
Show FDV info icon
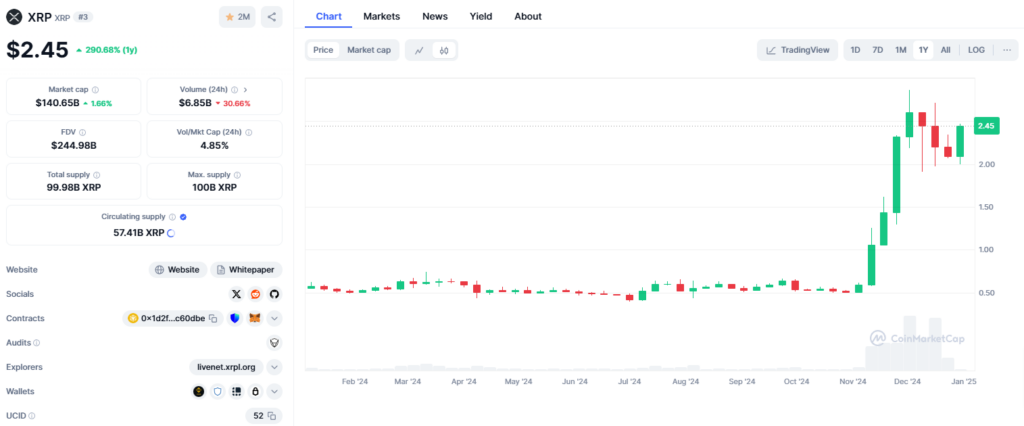coord(82,132)
